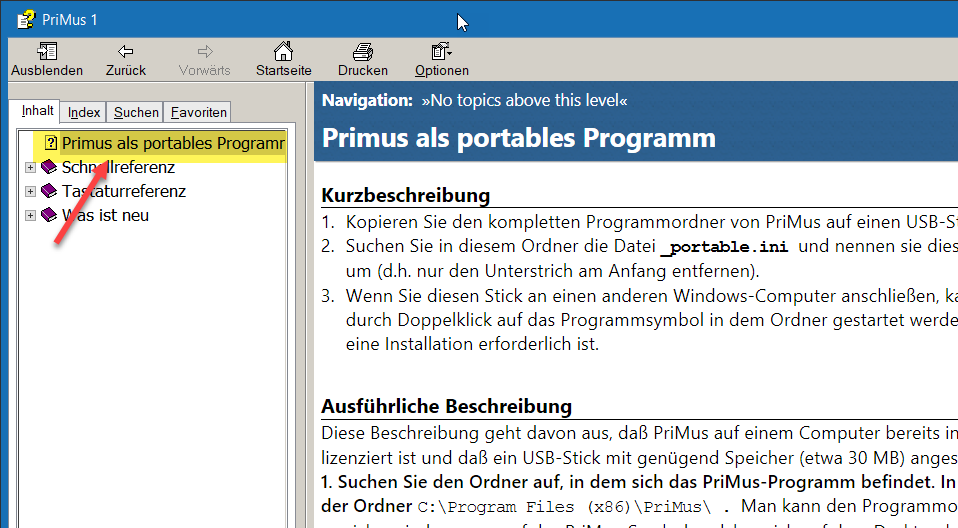This screenshot has height=528, width=958.
Task: Click the Ausblenden hide-pane toolbar icon
Action: point(47,51)
